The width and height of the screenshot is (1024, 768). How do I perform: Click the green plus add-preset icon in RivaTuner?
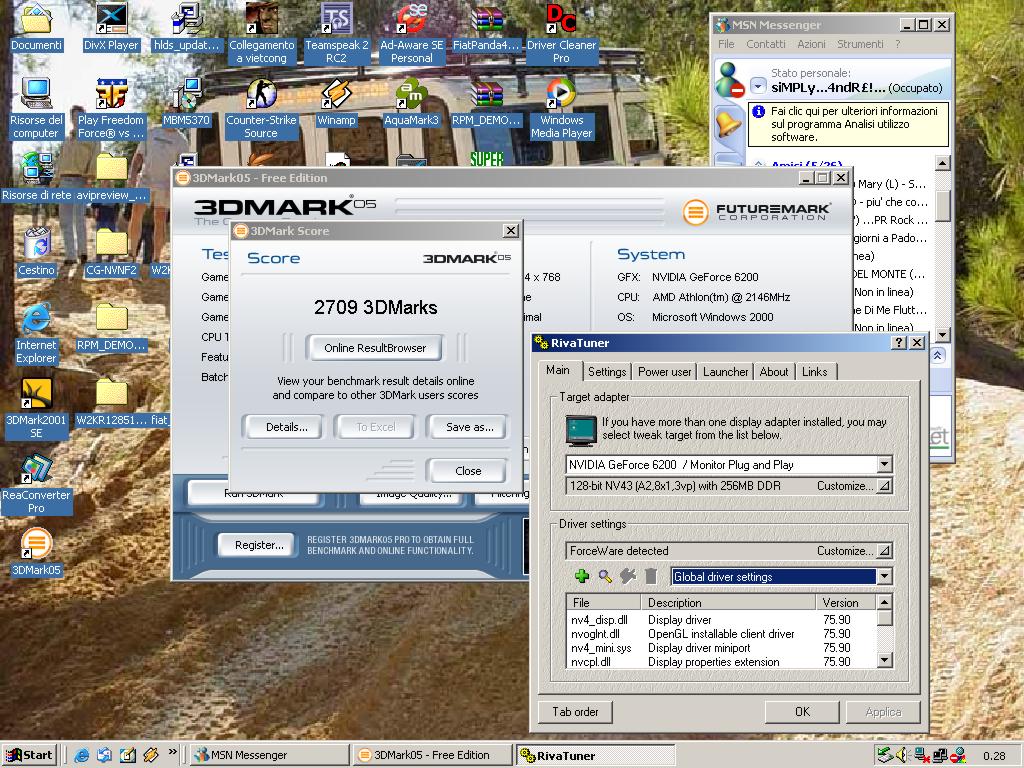[582, 576]
